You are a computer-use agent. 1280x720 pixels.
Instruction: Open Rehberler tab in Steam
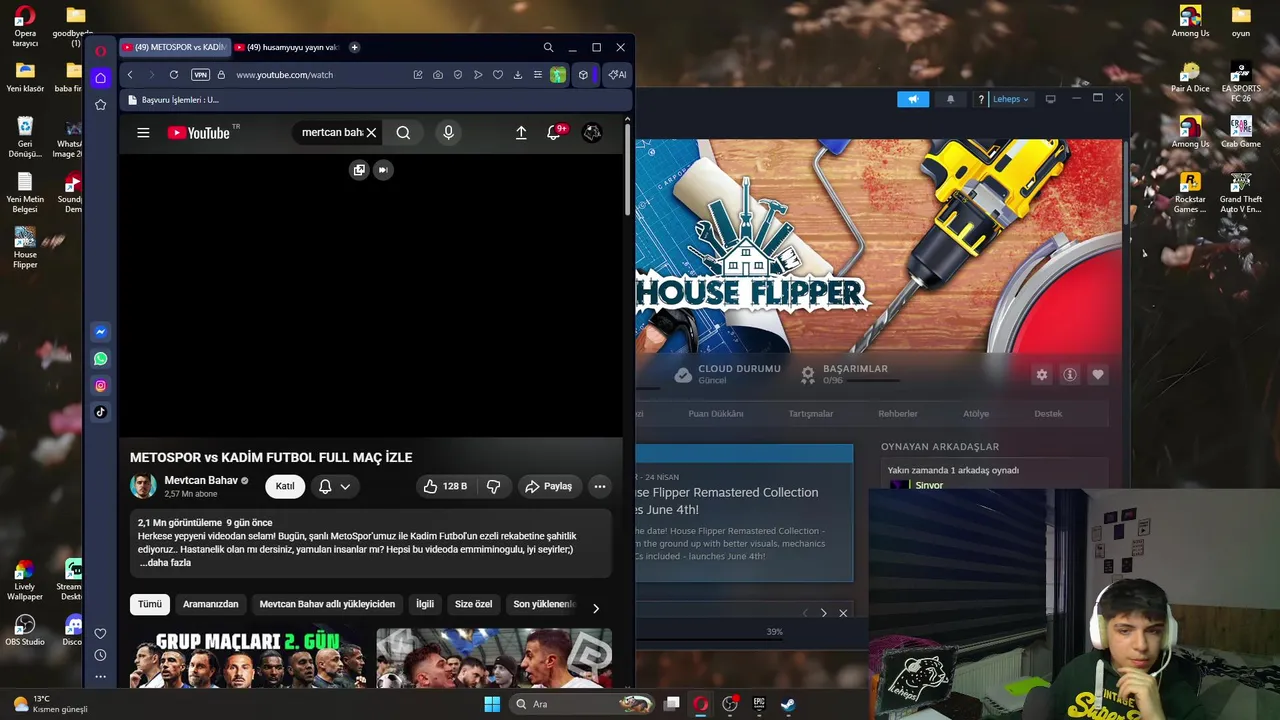[x=898, y=414]
